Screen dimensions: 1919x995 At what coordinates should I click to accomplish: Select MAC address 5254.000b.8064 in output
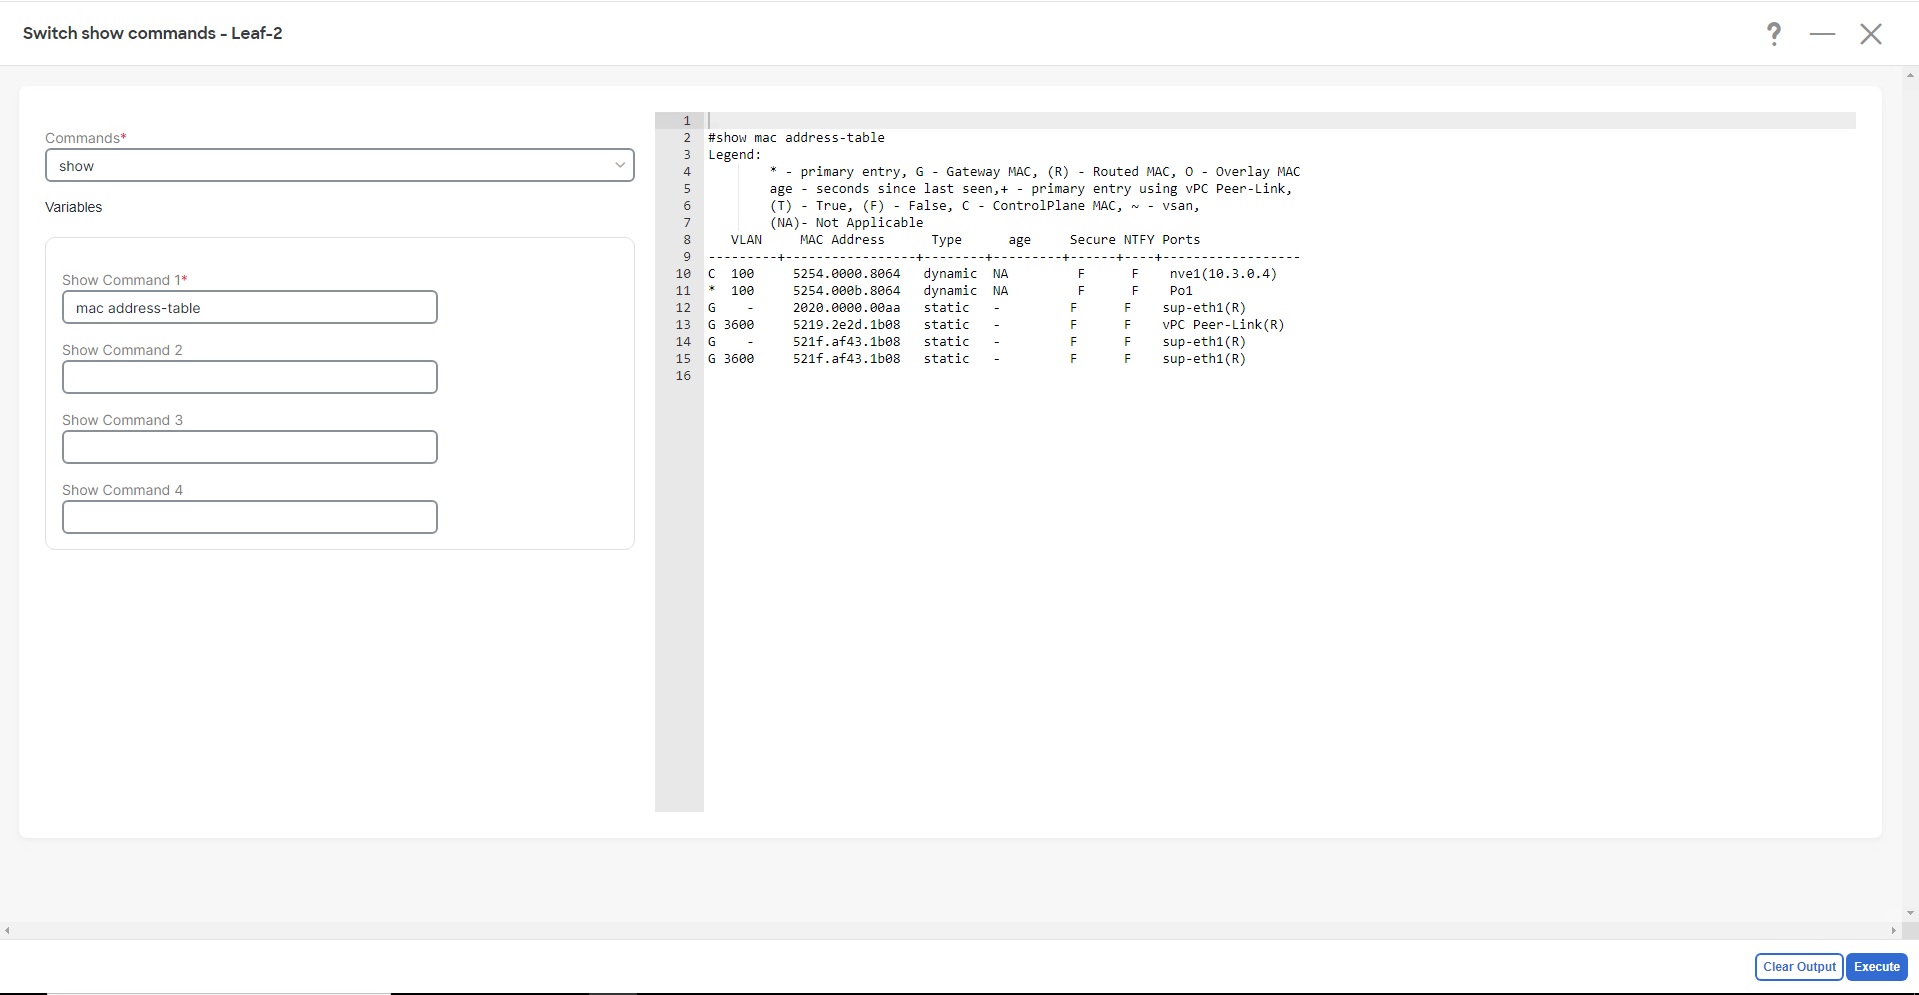pos(846,291)
